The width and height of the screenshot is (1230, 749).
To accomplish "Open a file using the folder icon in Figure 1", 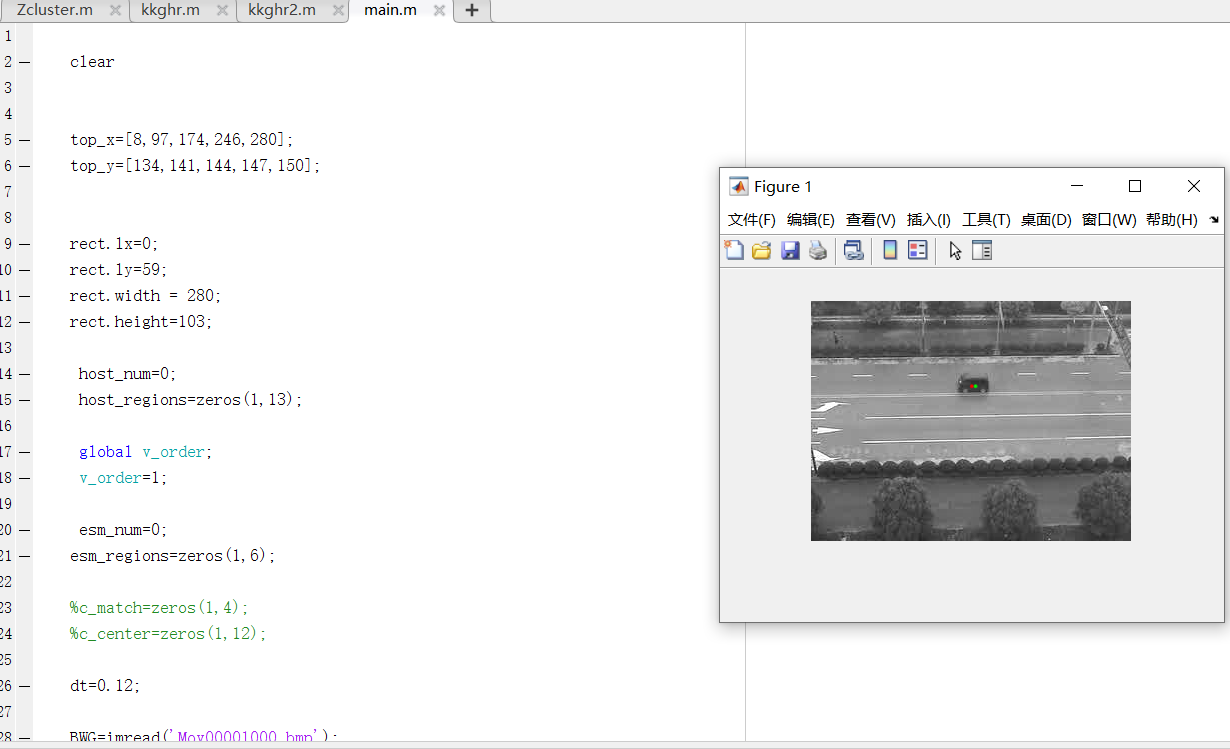I will point(761,250).
